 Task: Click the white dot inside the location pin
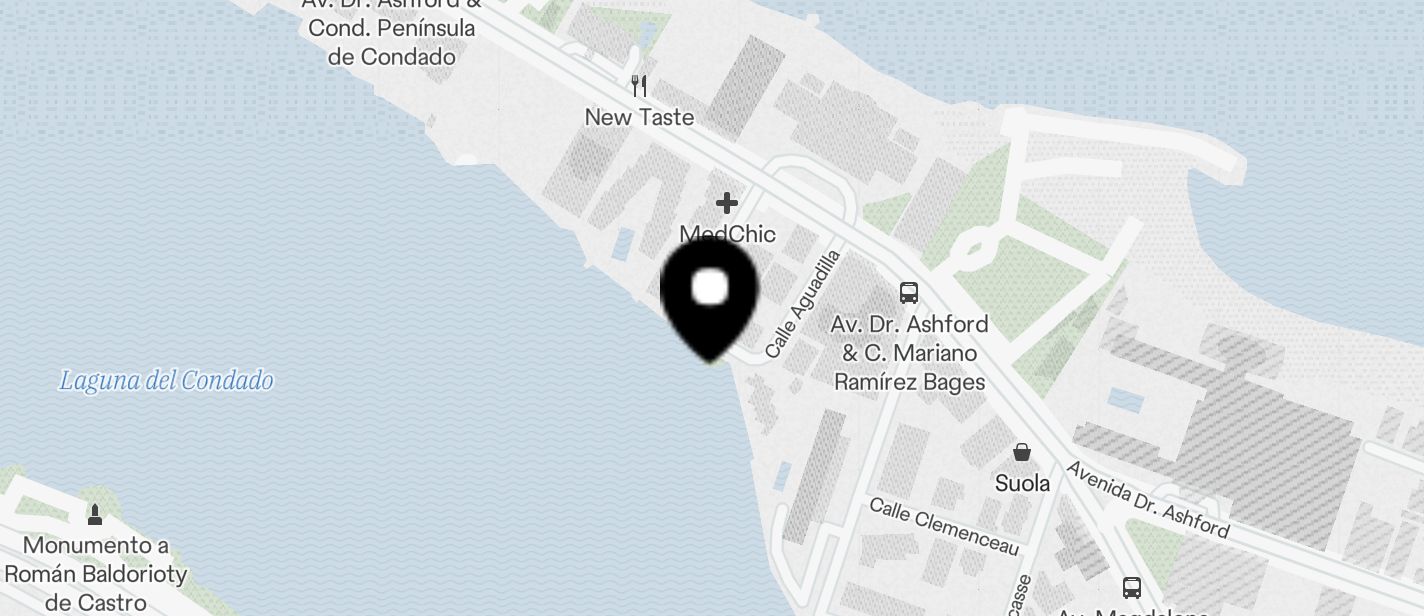[x=710, y=286]
